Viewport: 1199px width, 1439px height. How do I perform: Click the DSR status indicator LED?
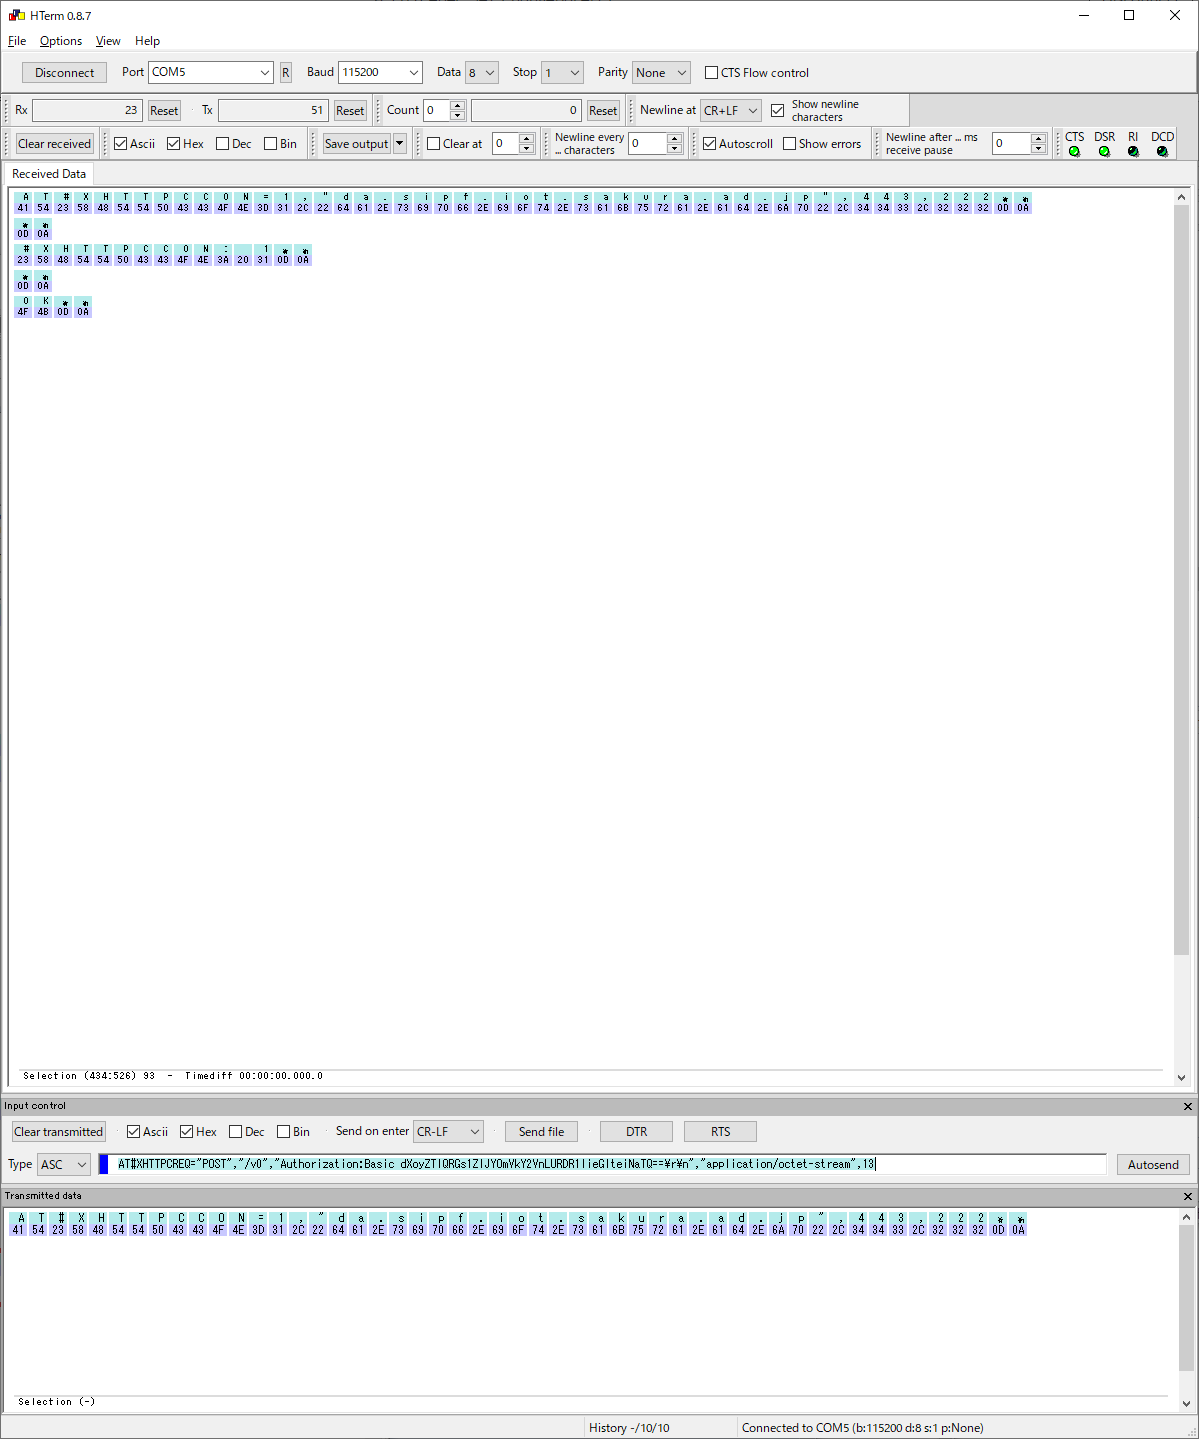1104,152
